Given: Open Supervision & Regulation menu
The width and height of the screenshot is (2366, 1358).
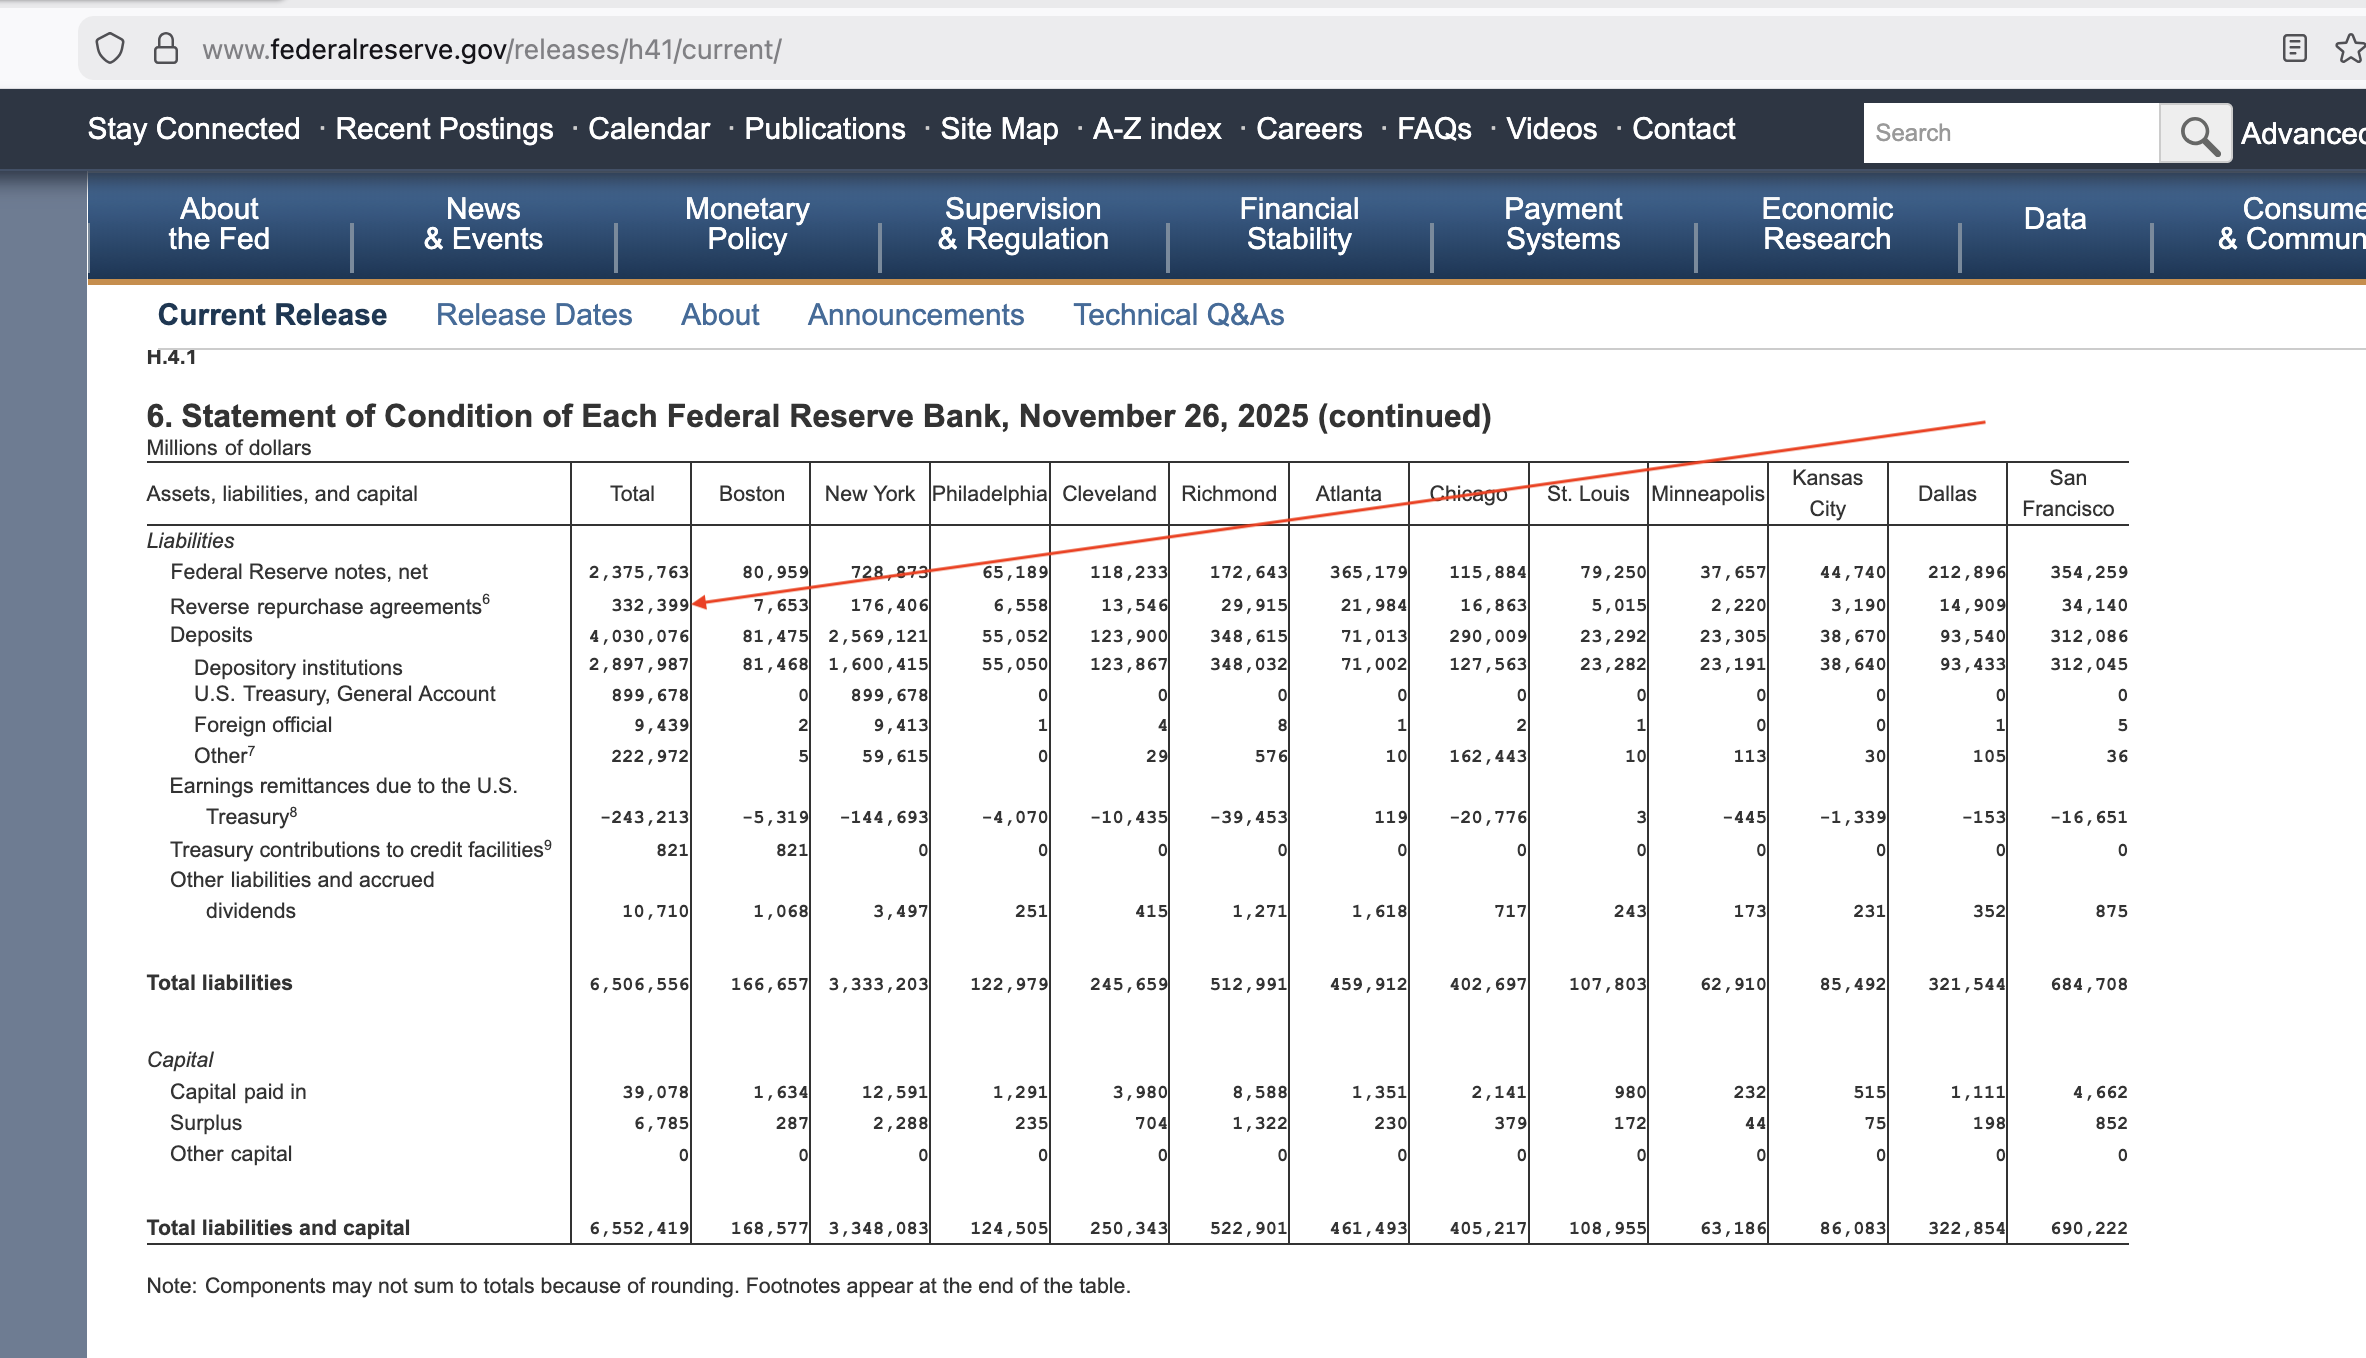Looking at the screenshot, I should coord(1022,224).
